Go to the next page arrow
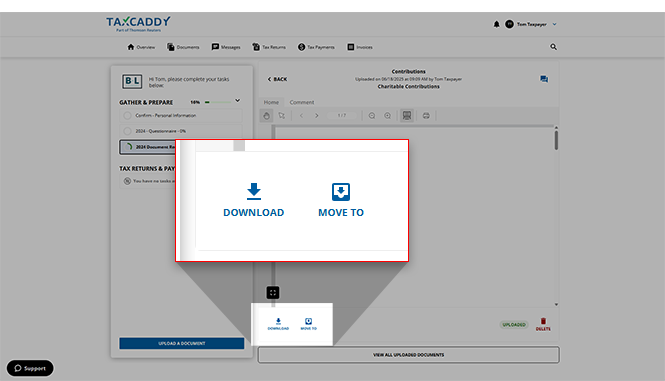This screenshot has width=665, height=381. tap(316, 115)
